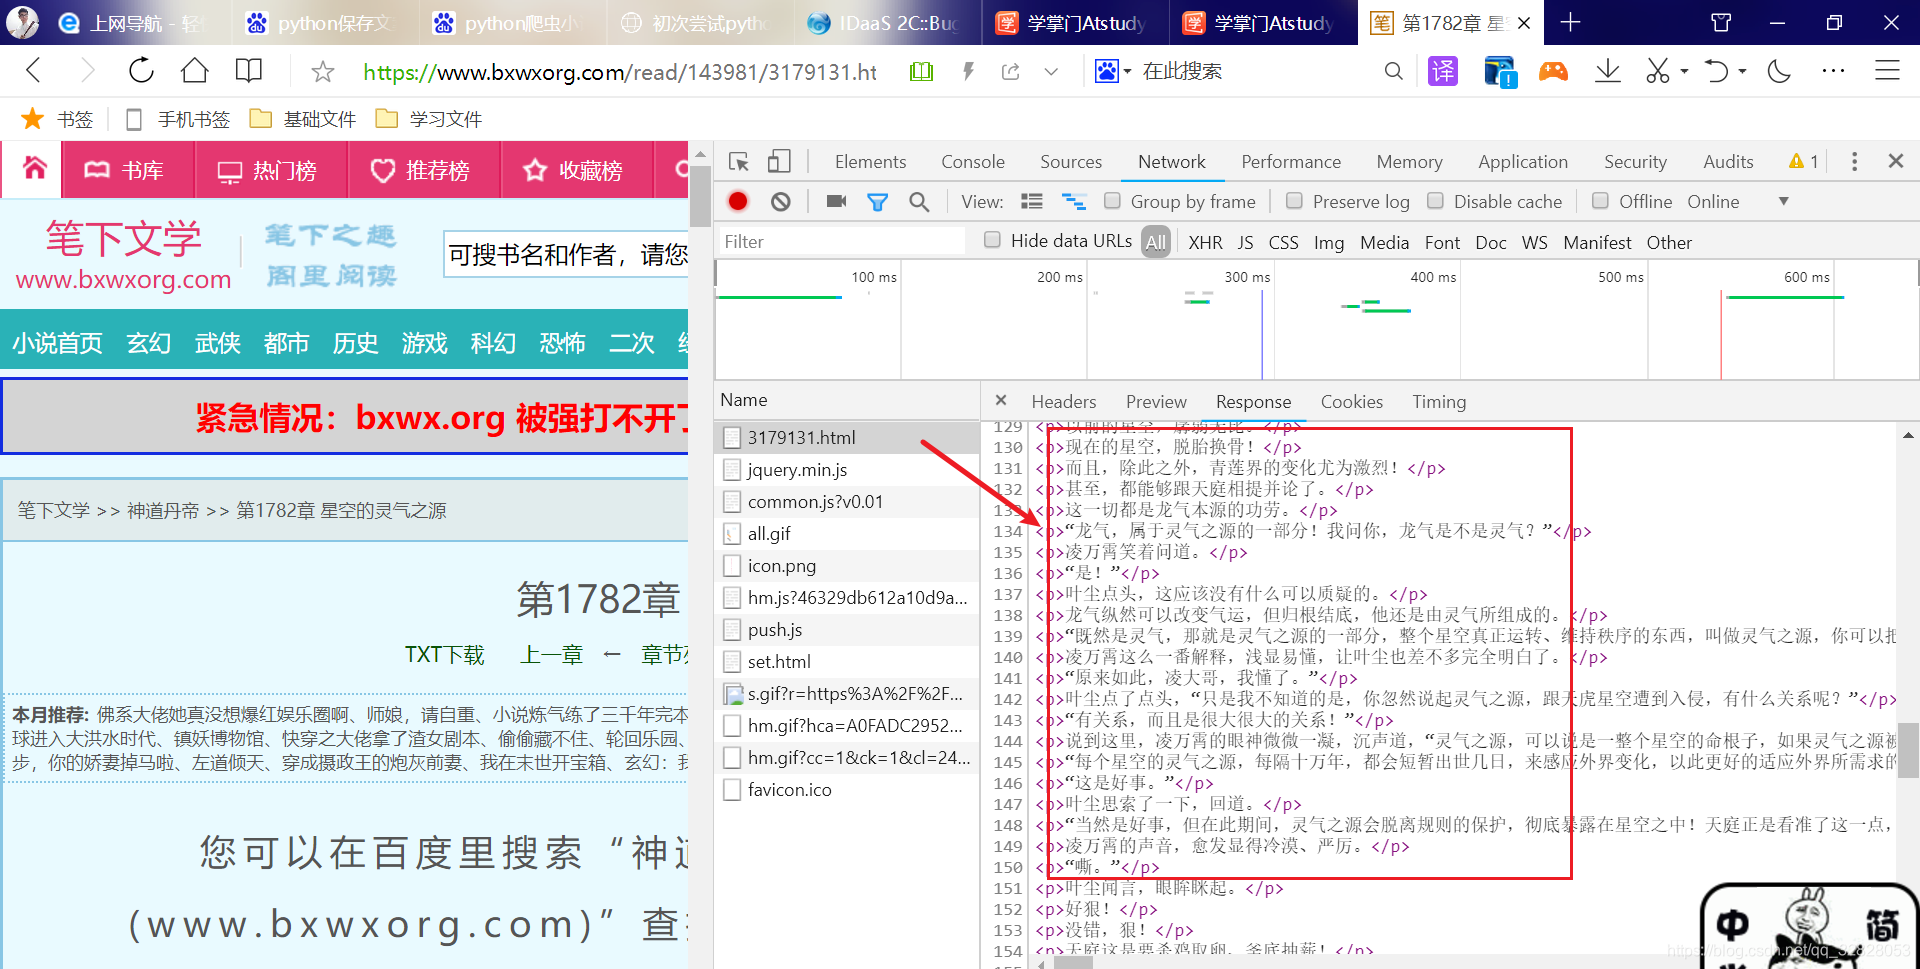Stop network recording with red record button
The height and width of the screenshot is (969, 1920).
tap(738, 202)
